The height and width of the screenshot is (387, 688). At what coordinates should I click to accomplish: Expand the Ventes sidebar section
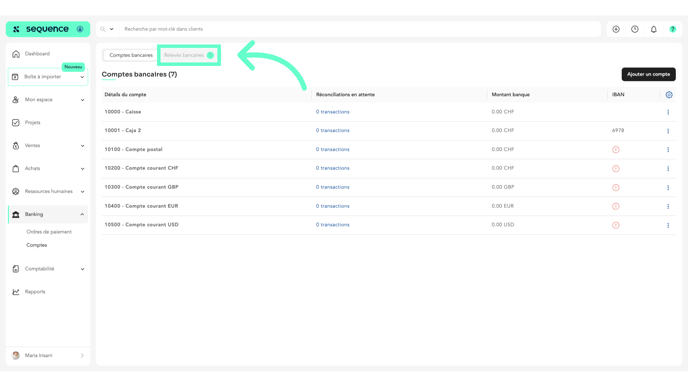click(82, 146)
